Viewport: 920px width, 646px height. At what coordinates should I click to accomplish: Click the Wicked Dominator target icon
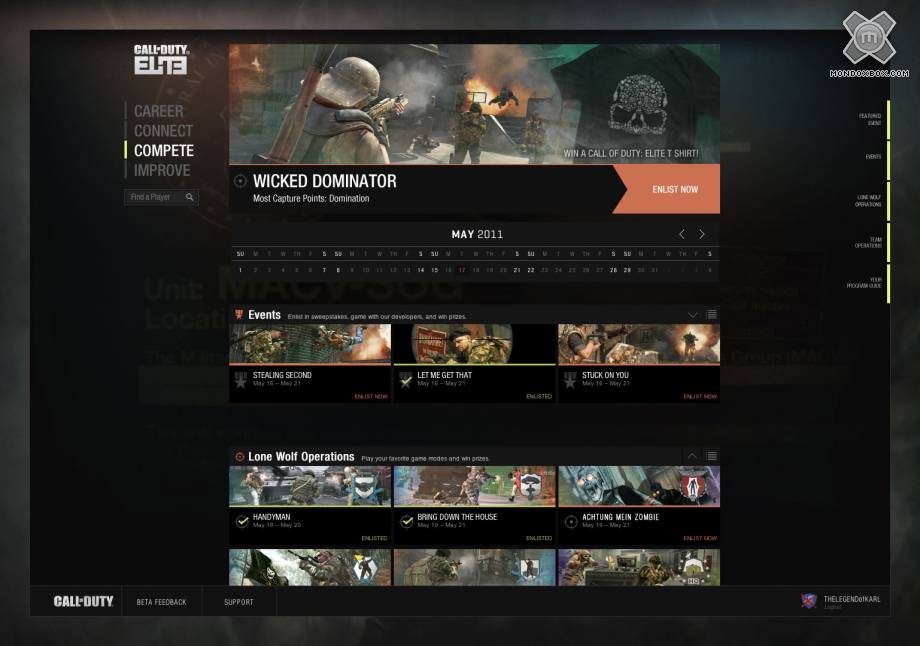click(x=240, y=181)
